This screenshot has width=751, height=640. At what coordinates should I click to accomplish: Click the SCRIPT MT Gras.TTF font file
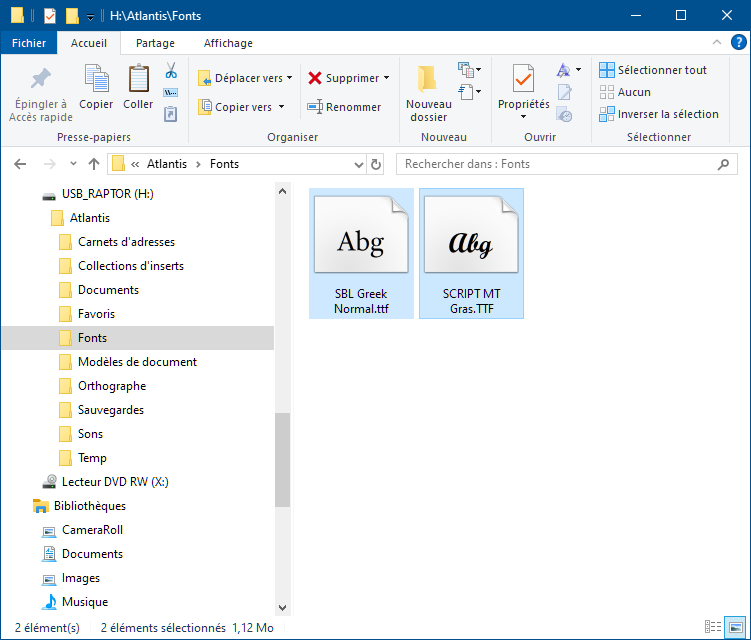click(471, 253)
